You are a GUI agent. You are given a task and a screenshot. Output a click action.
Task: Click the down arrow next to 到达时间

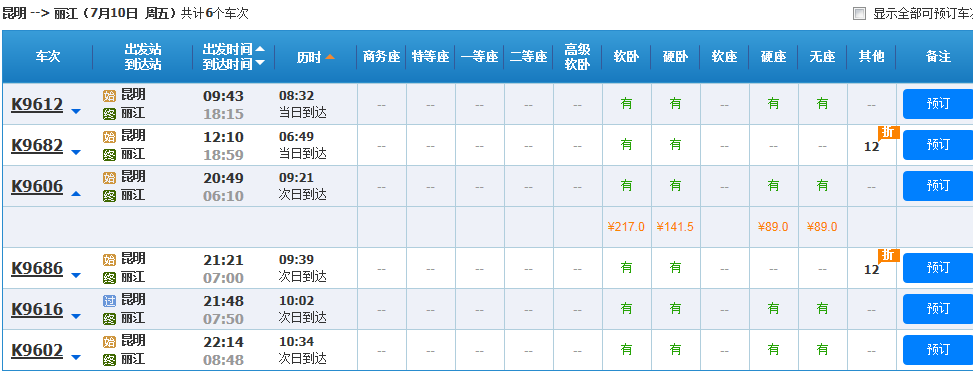[260, 63]
